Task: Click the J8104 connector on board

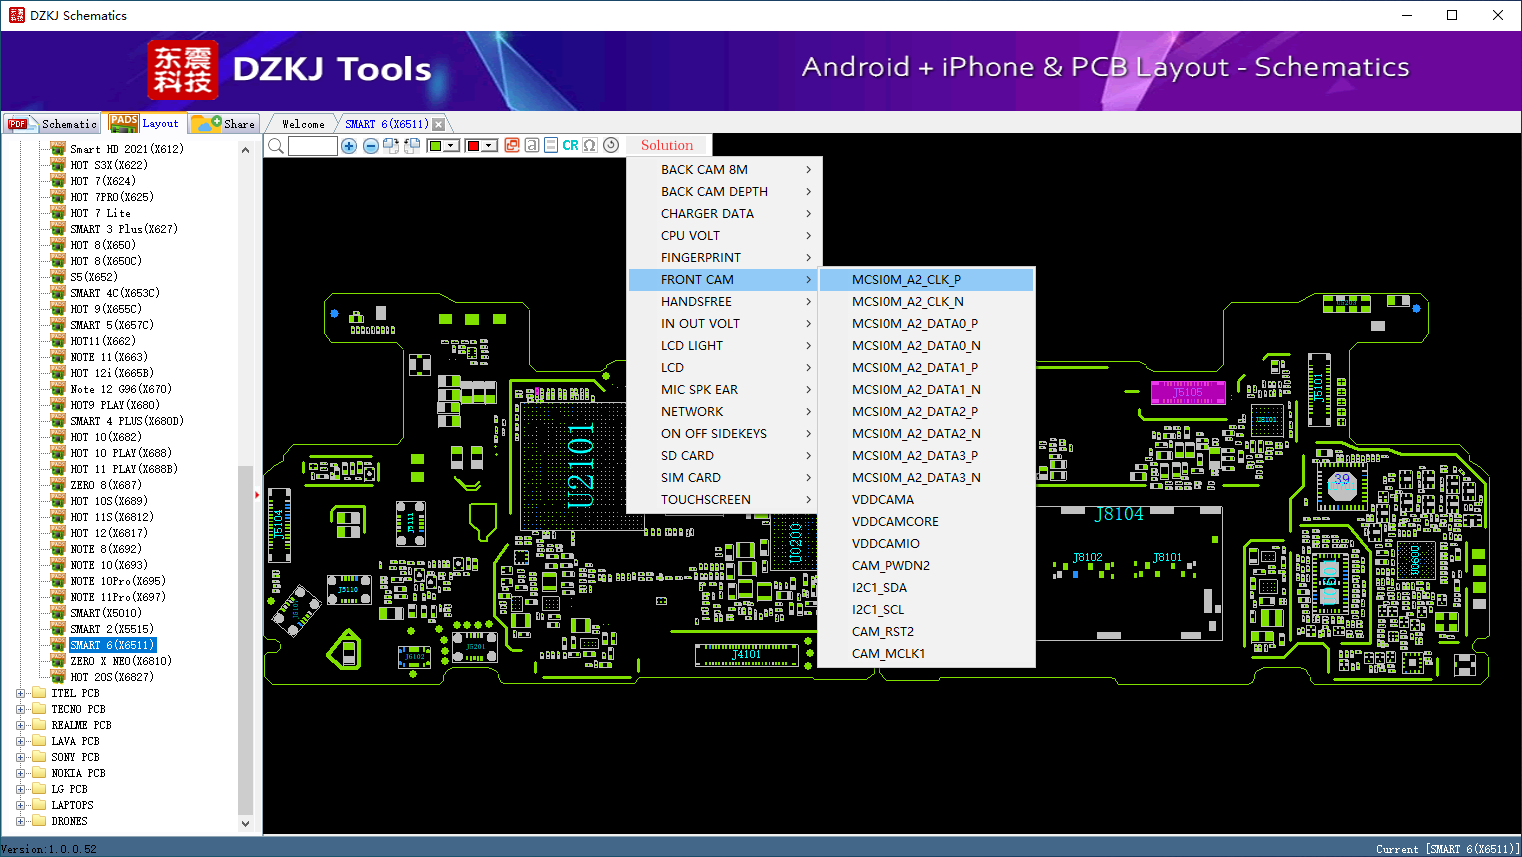Action: click(x=1118, y=514)
